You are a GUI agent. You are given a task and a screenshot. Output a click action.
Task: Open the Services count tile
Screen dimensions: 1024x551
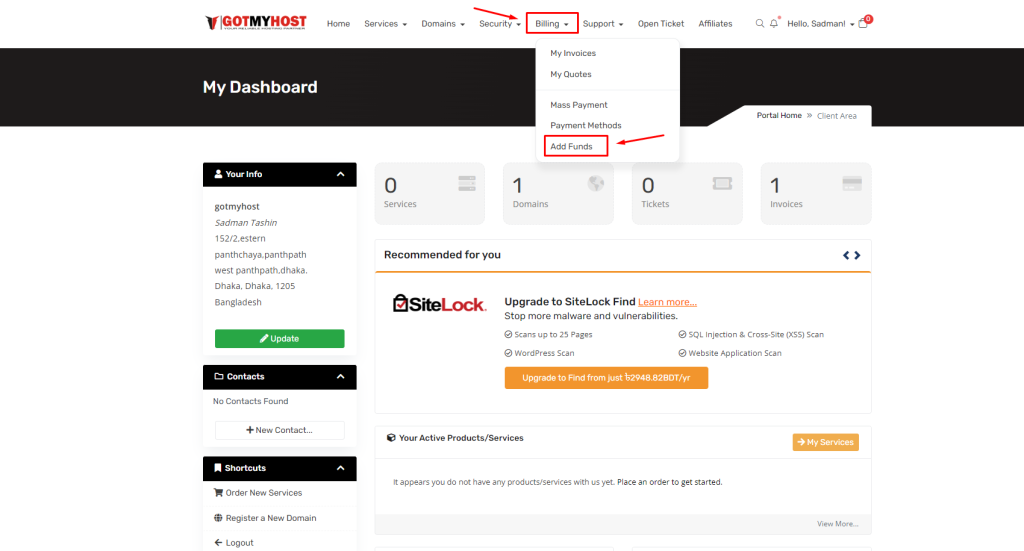click(429, 193)
